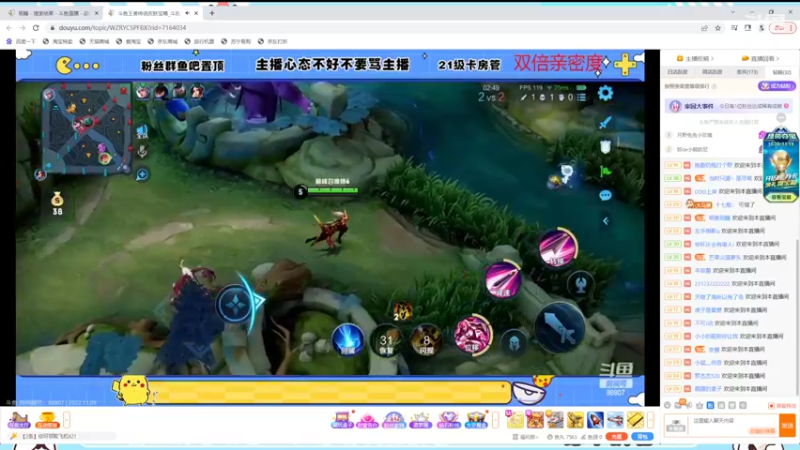Collapse the right-side panel with left chevron
Screen dimensions: 800x450
pyautogui.click(x=606, y=221)
